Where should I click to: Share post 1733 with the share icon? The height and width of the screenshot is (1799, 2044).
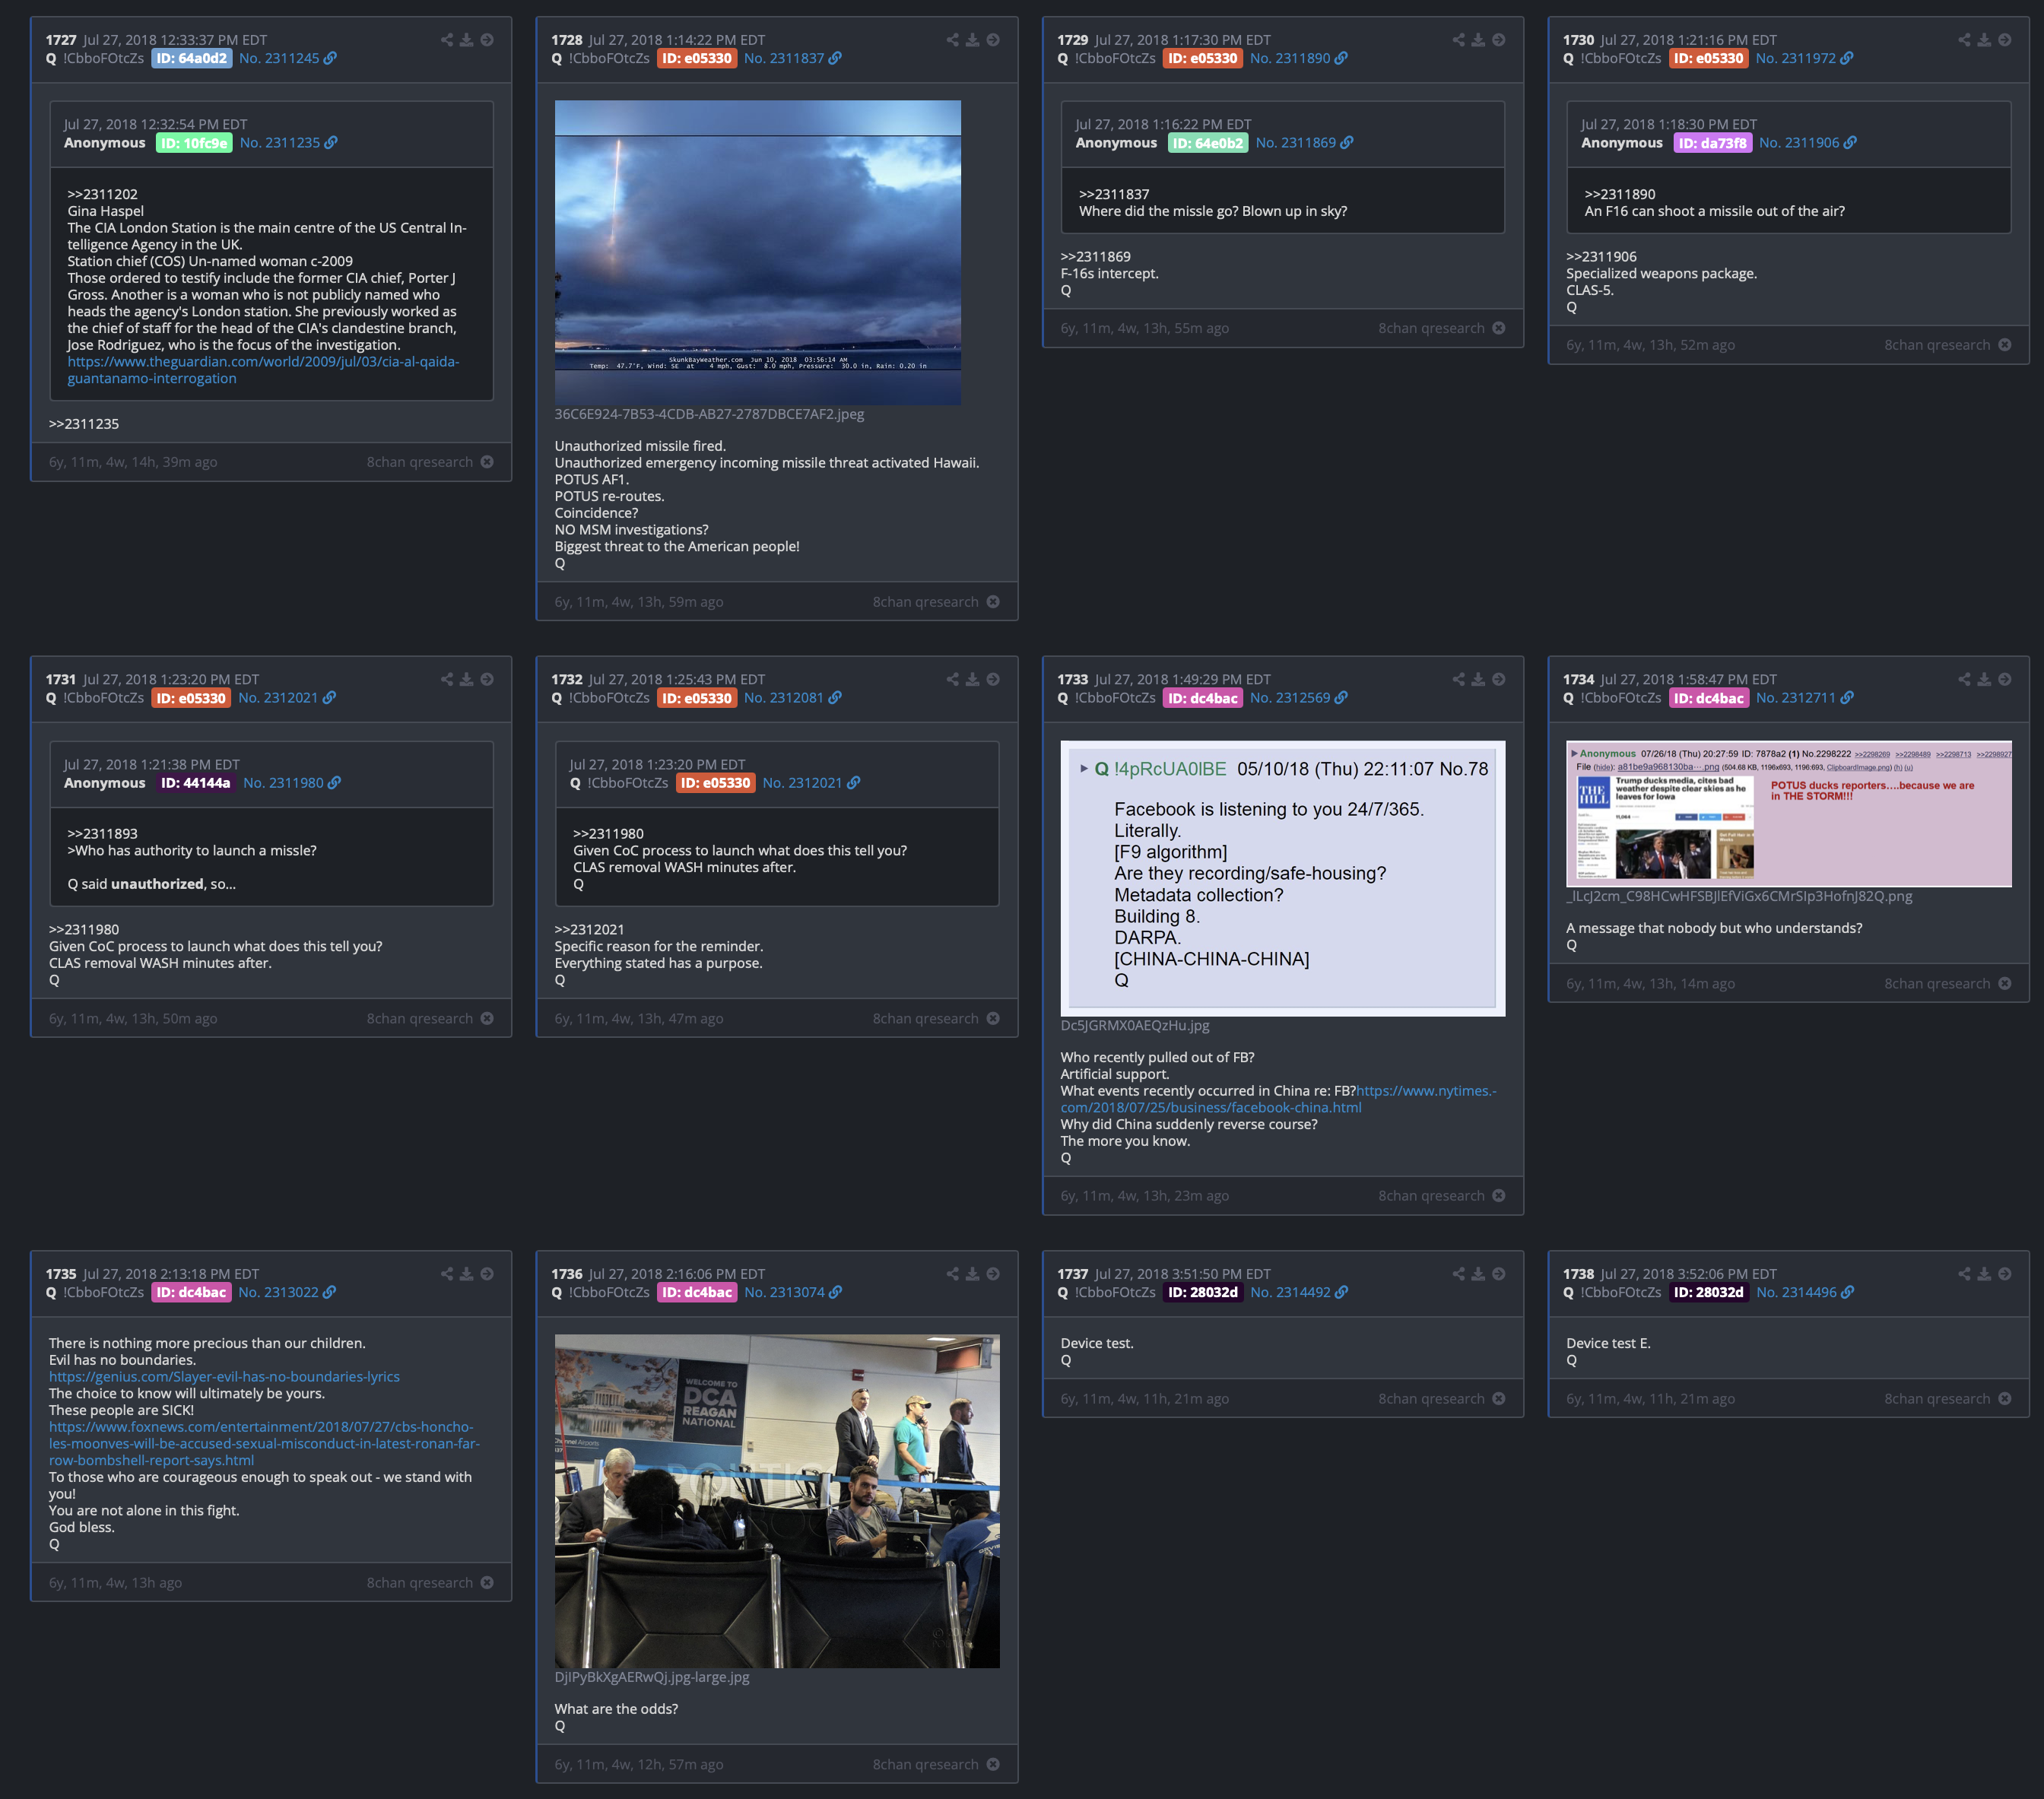coord(1459,679)
